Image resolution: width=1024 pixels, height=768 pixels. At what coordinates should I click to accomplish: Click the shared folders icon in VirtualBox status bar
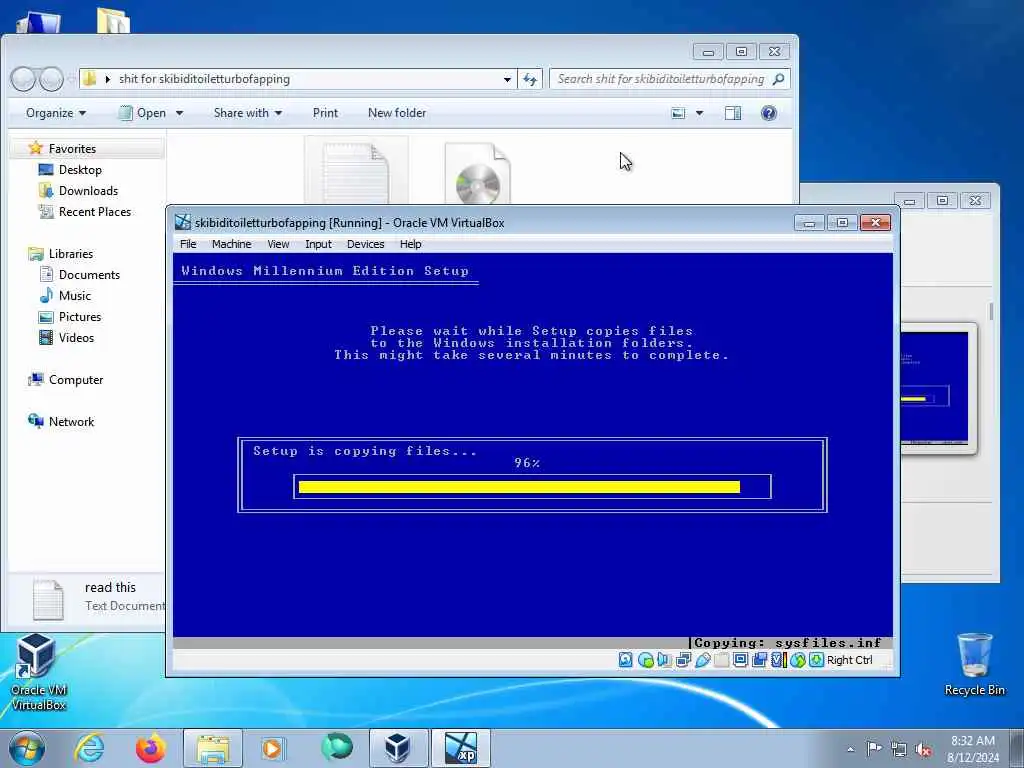pos(722,660)
